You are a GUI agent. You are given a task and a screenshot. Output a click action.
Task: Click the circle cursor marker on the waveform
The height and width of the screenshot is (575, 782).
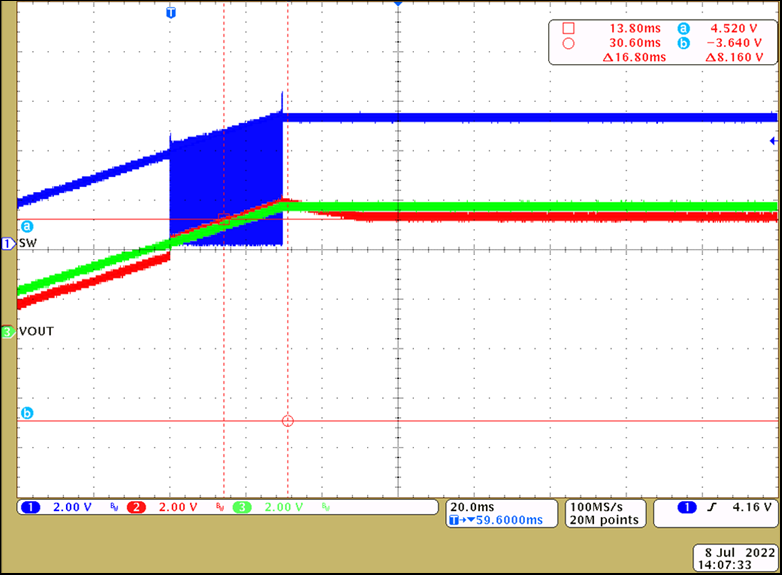click(x=288, y=421)
